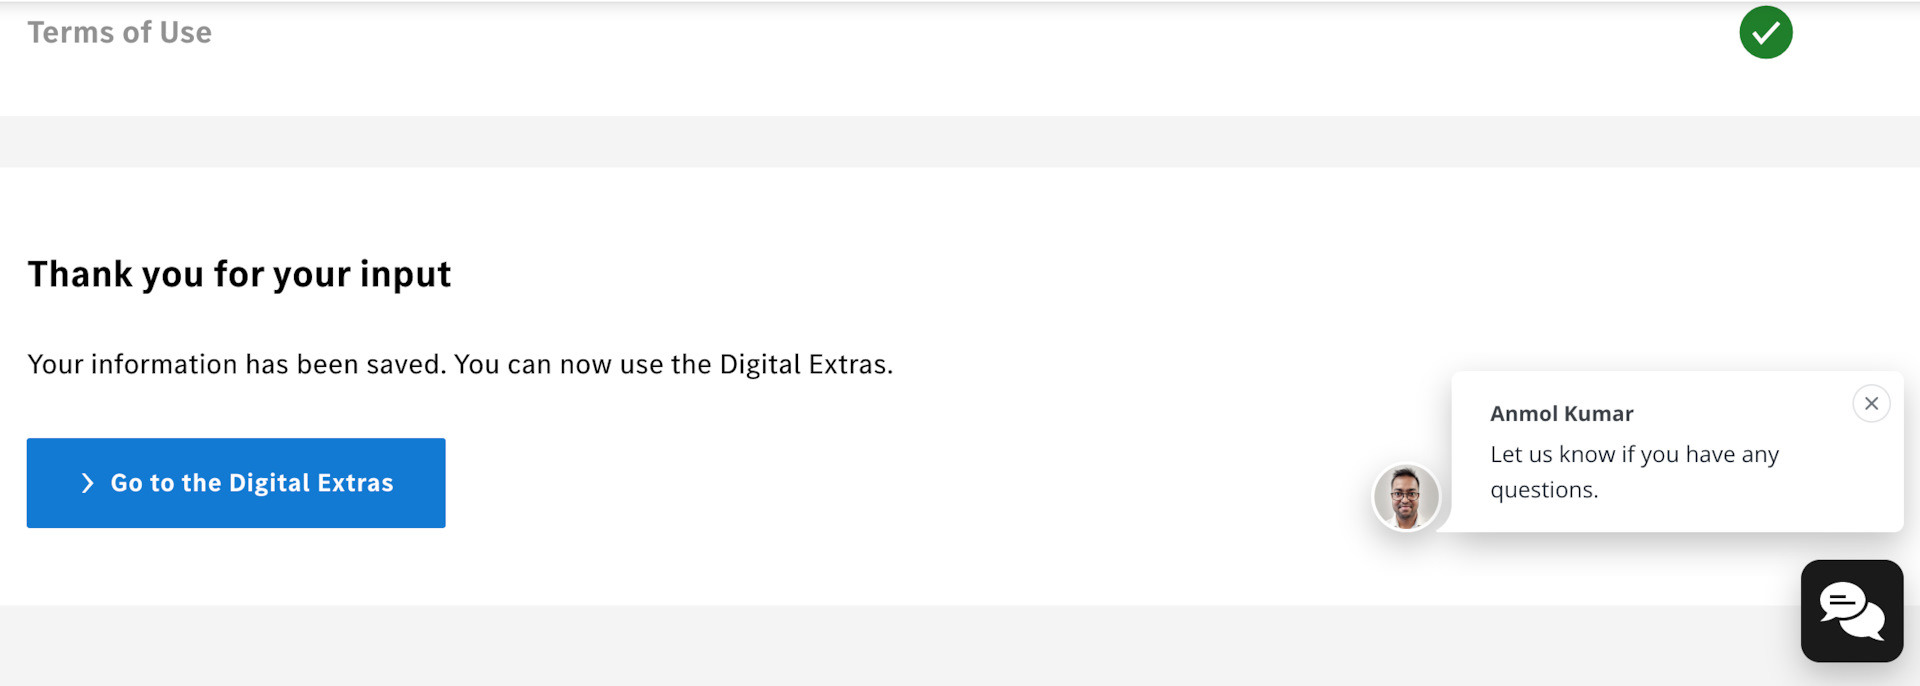This screenshot has width=1920, height=686.
Task: Click the completed-status check circle
Action: point(1765,32)
